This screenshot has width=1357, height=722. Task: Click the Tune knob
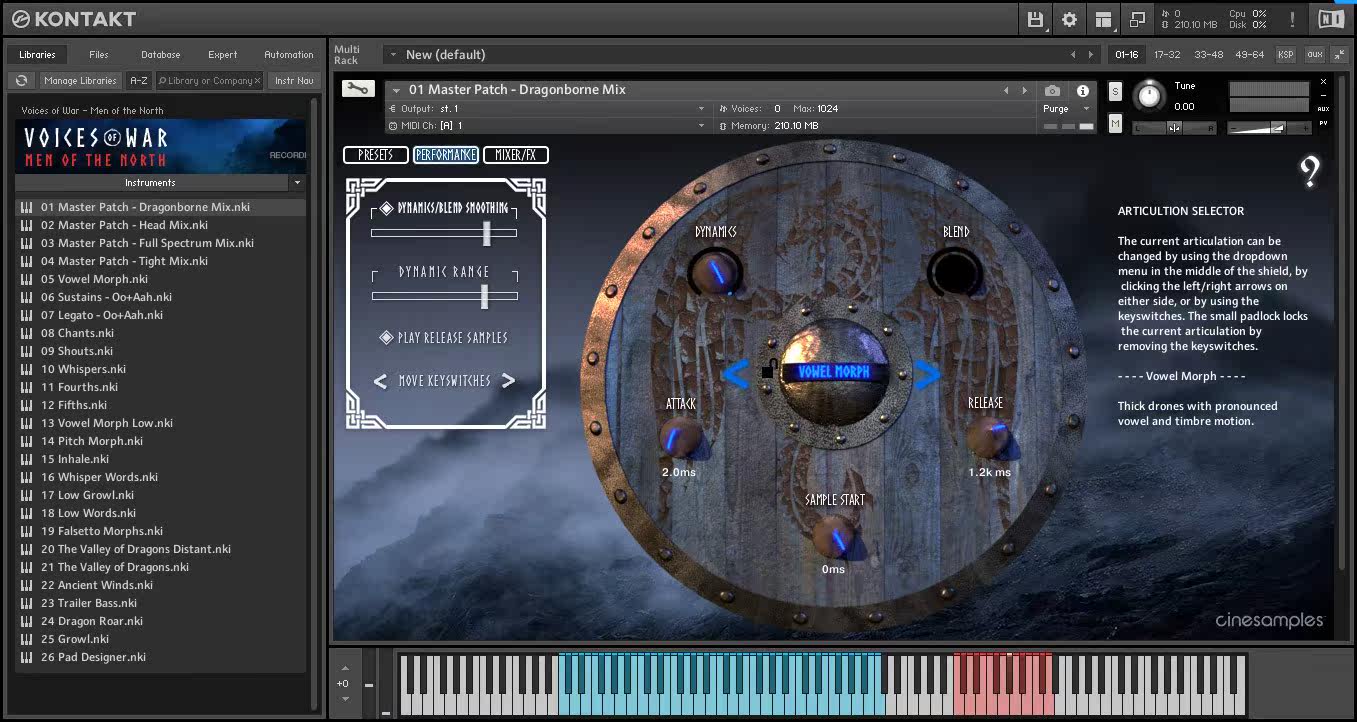1149,95
